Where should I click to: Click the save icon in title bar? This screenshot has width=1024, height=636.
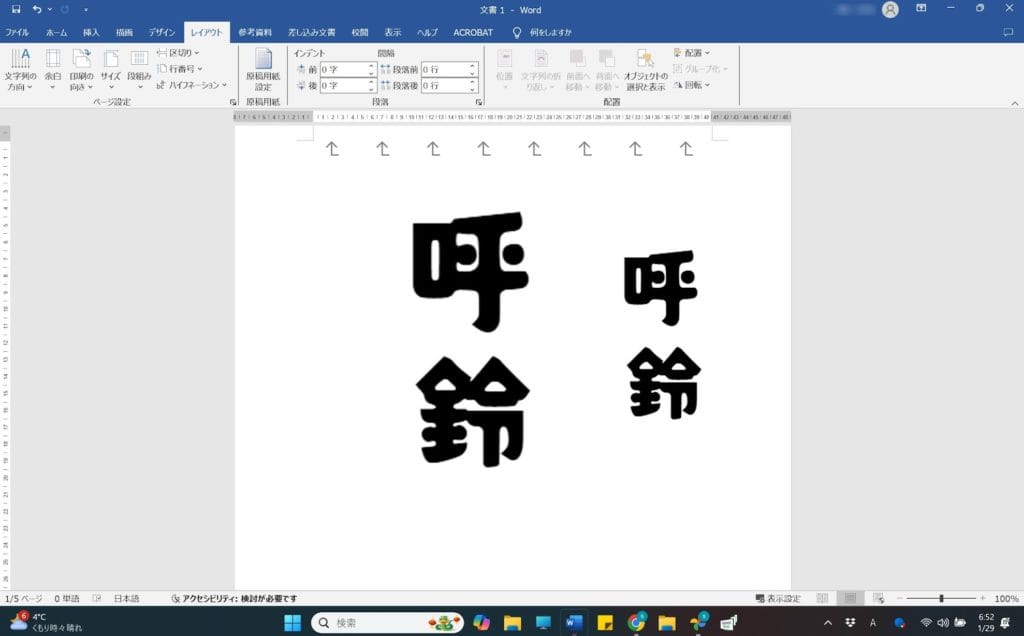15,9
